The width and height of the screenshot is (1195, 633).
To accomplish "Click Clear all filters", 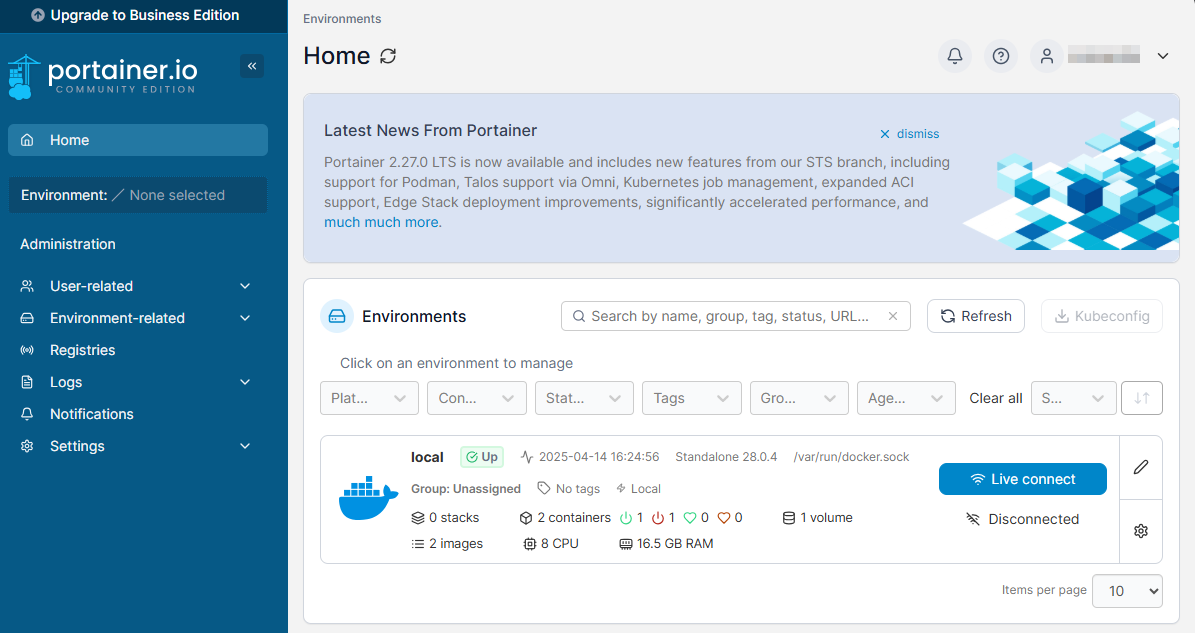I will [x=995, y=398].
